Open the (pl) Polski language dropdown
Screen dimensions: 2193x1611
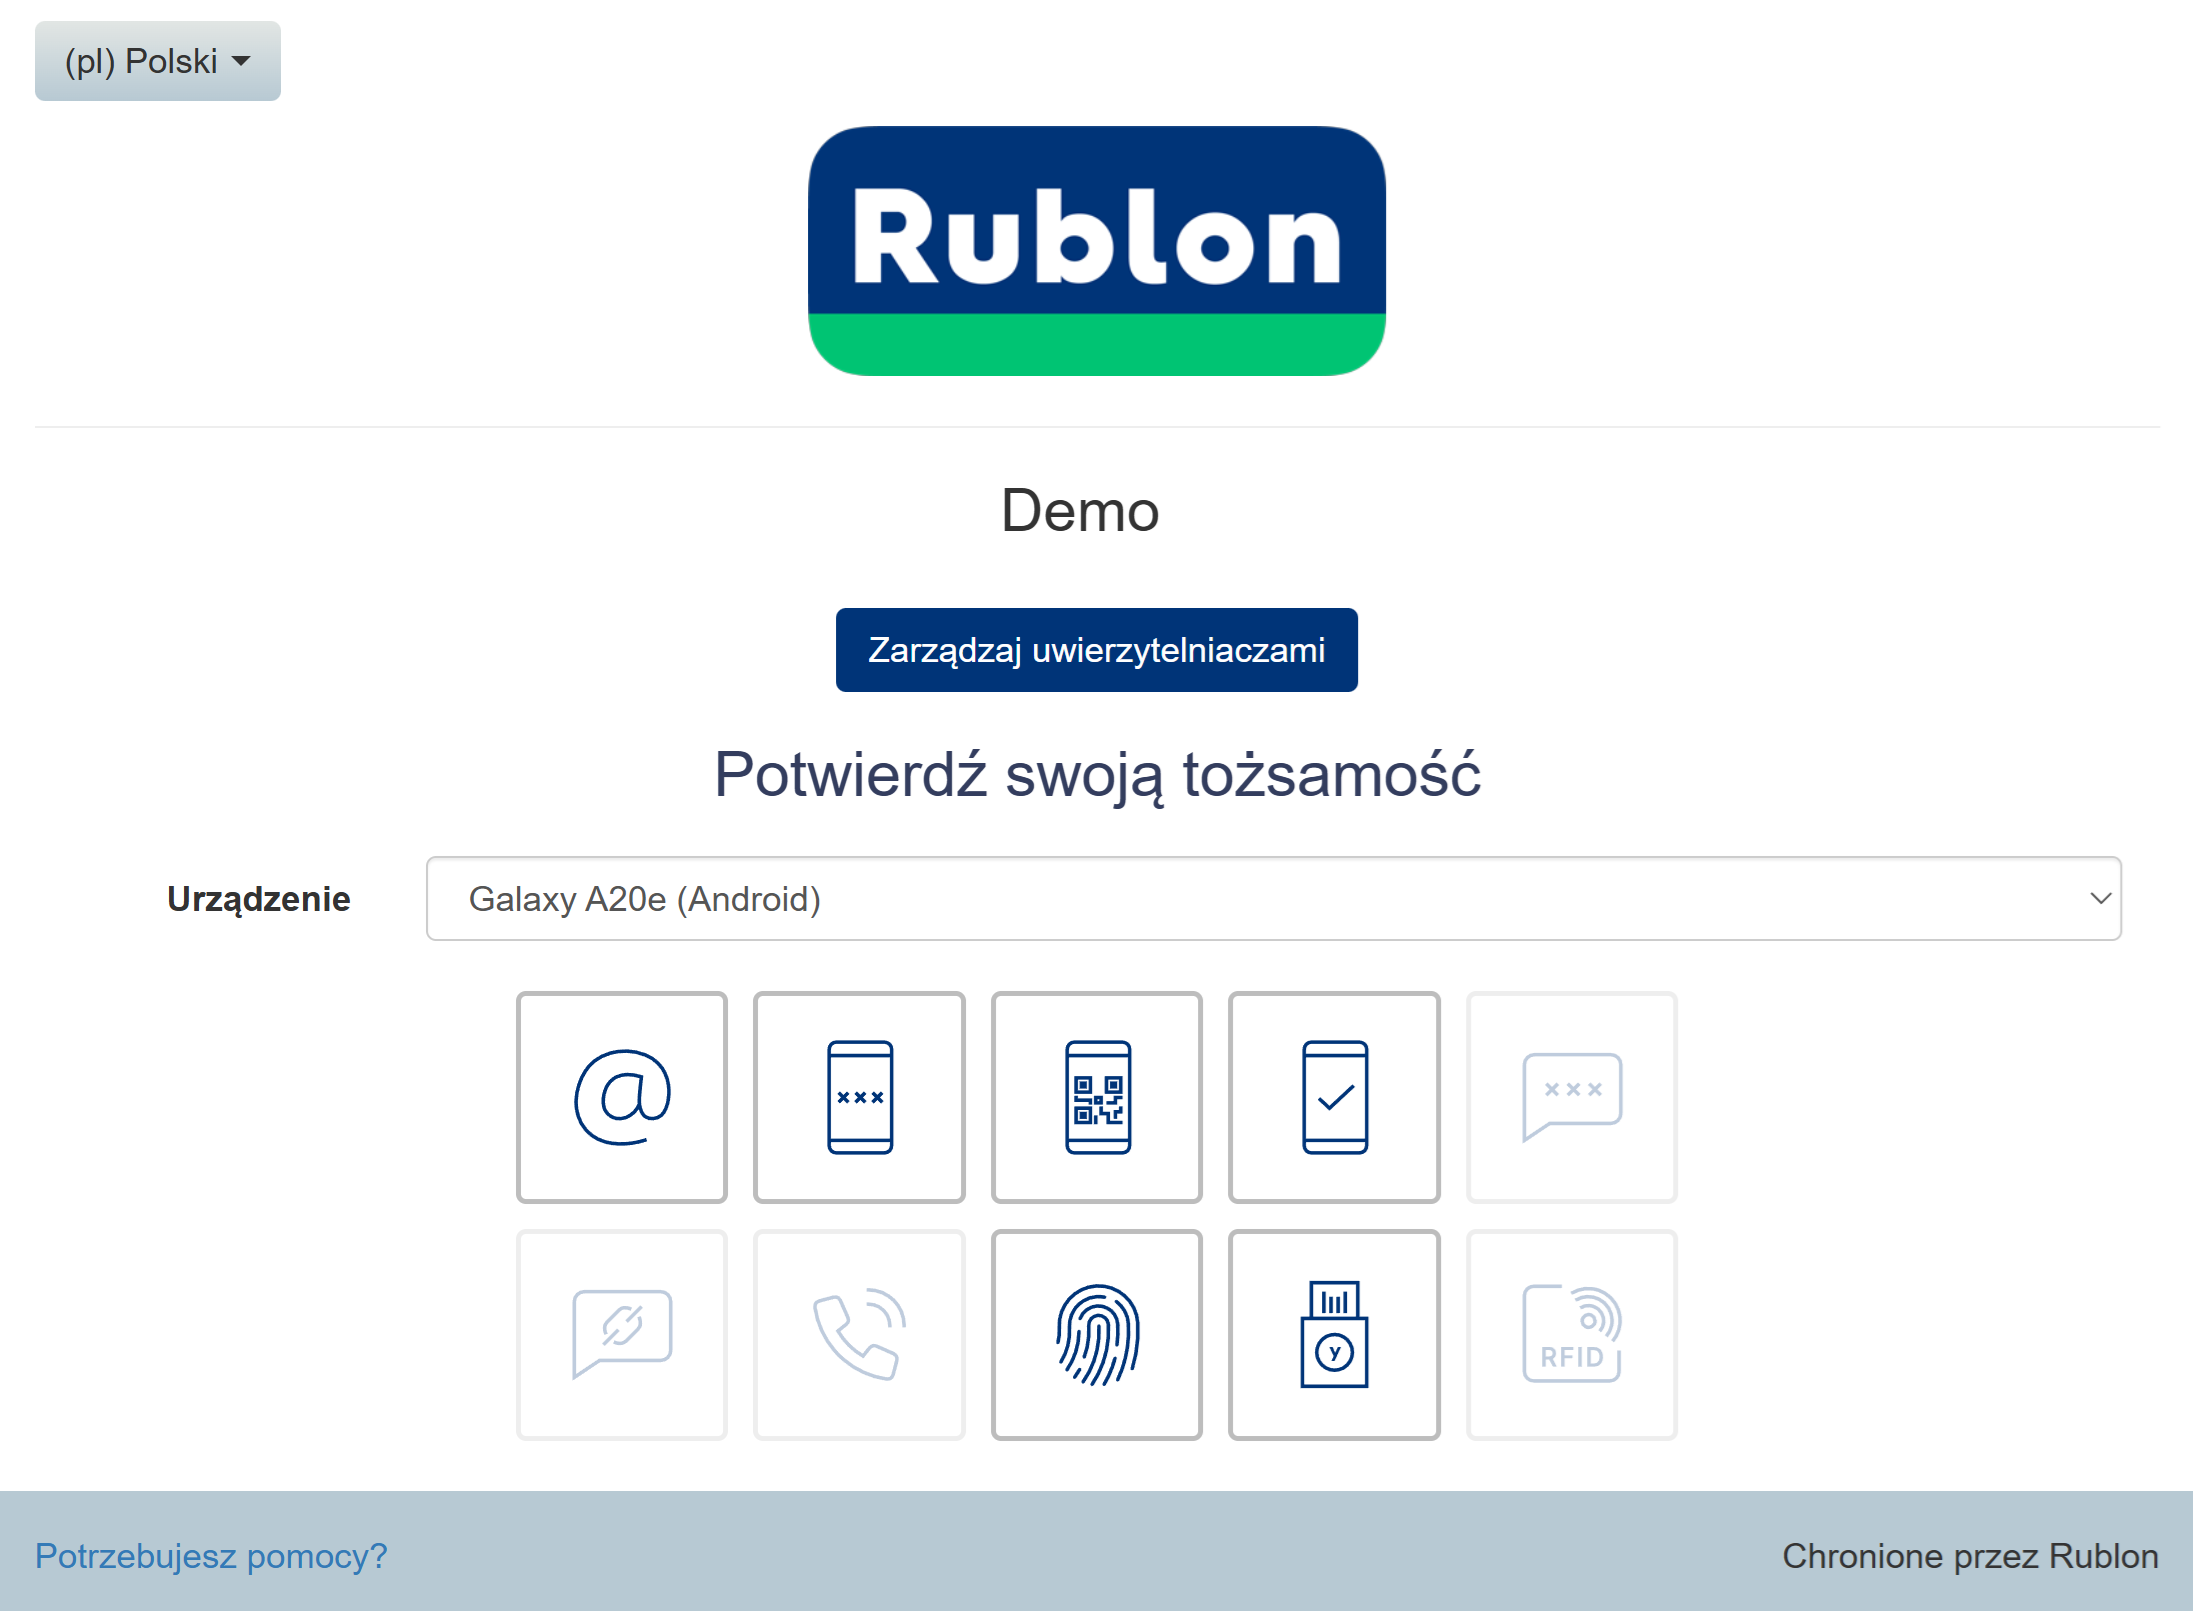(x=157, y=61)
